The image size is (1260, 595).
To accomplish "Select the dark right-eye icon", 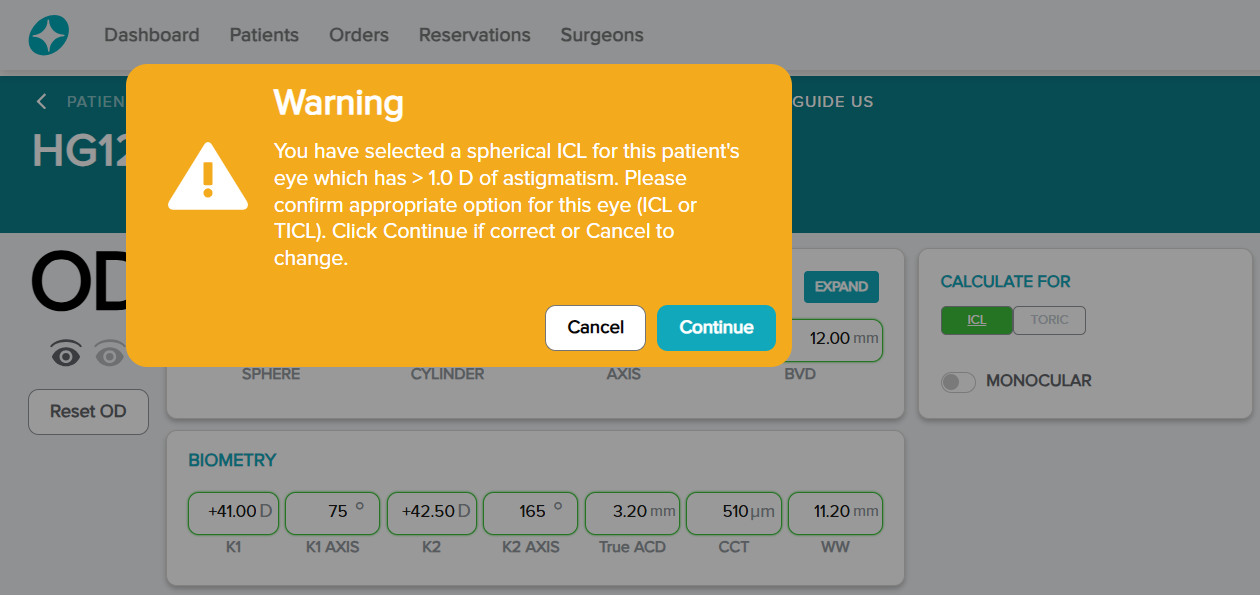I will click(x=66, y=353).
